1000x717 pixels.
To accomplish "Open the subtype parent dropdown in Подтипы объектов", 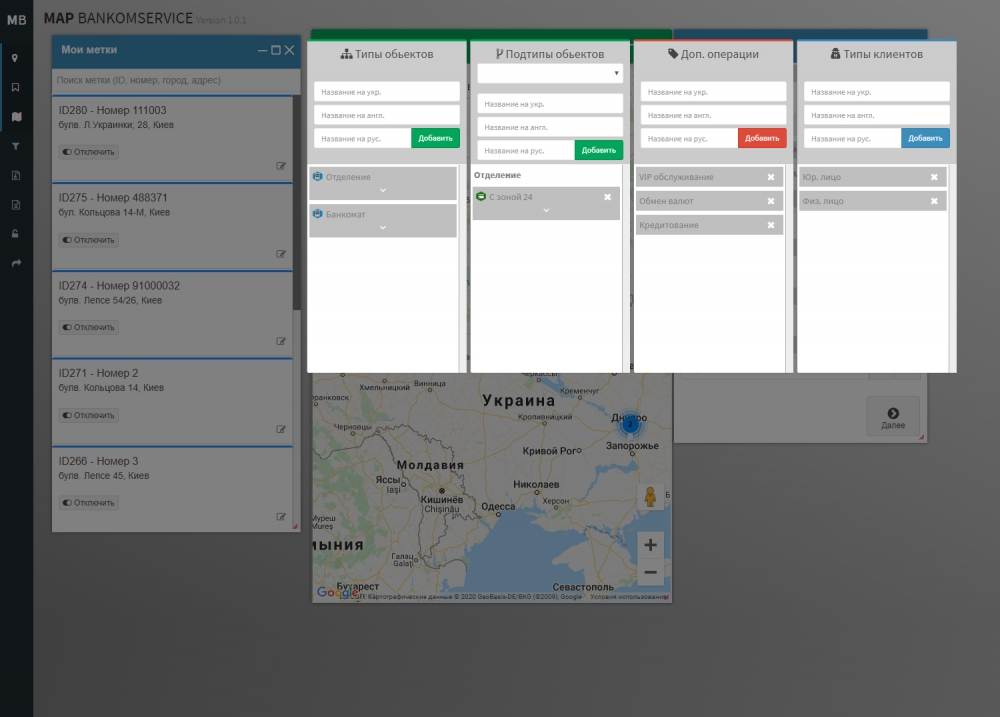I will pos(549,73).
